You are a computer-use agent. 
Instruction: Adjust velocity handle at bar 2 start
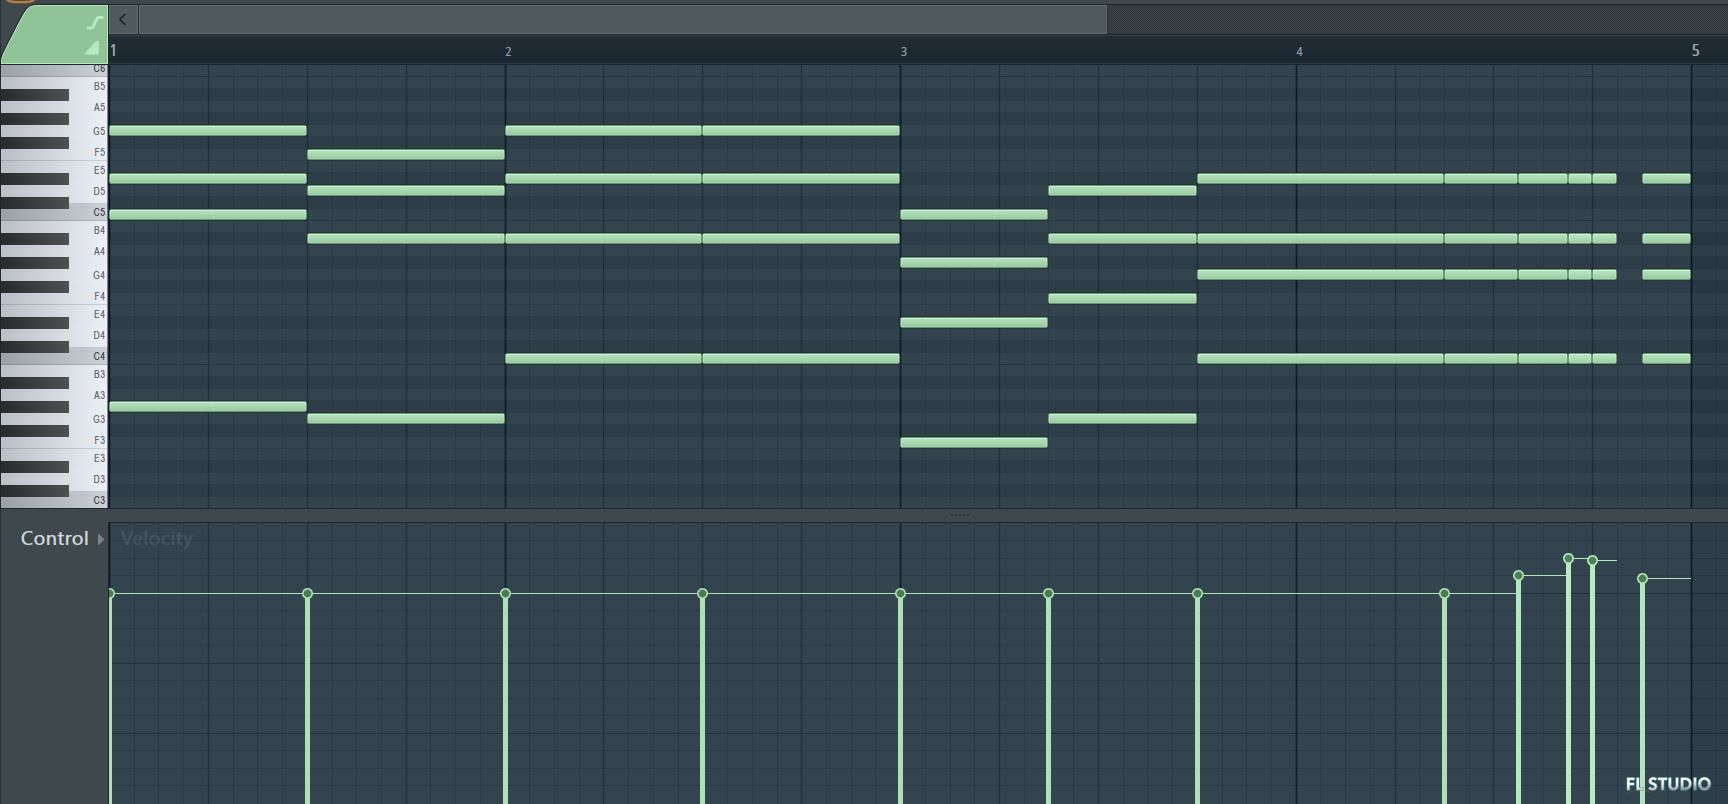click(x=505, y=593)
